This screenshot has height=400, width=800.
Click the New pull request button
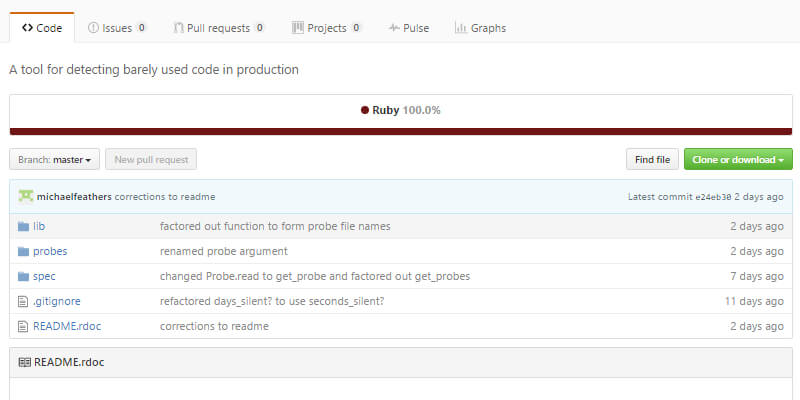click(x=151, y=159)
